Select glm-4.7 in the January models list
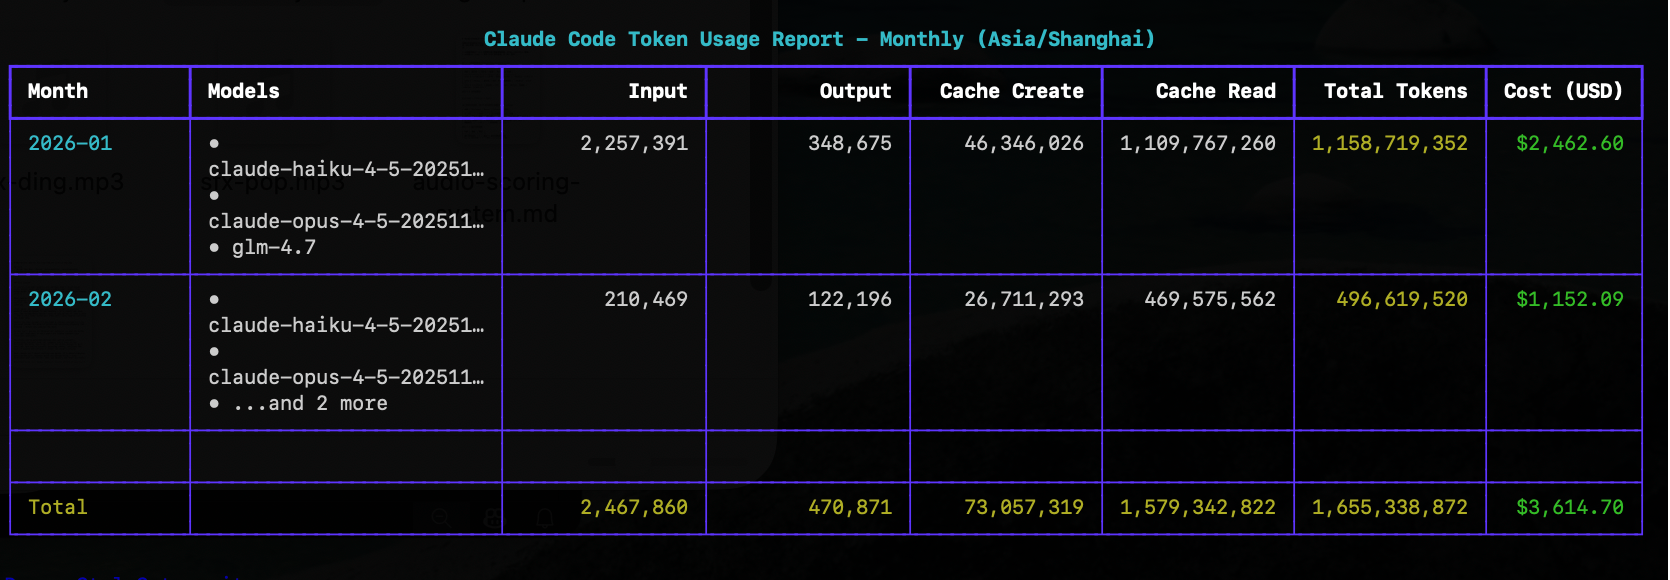The width and height of the screenshot is (1670, 580). (x=274, y=247)
